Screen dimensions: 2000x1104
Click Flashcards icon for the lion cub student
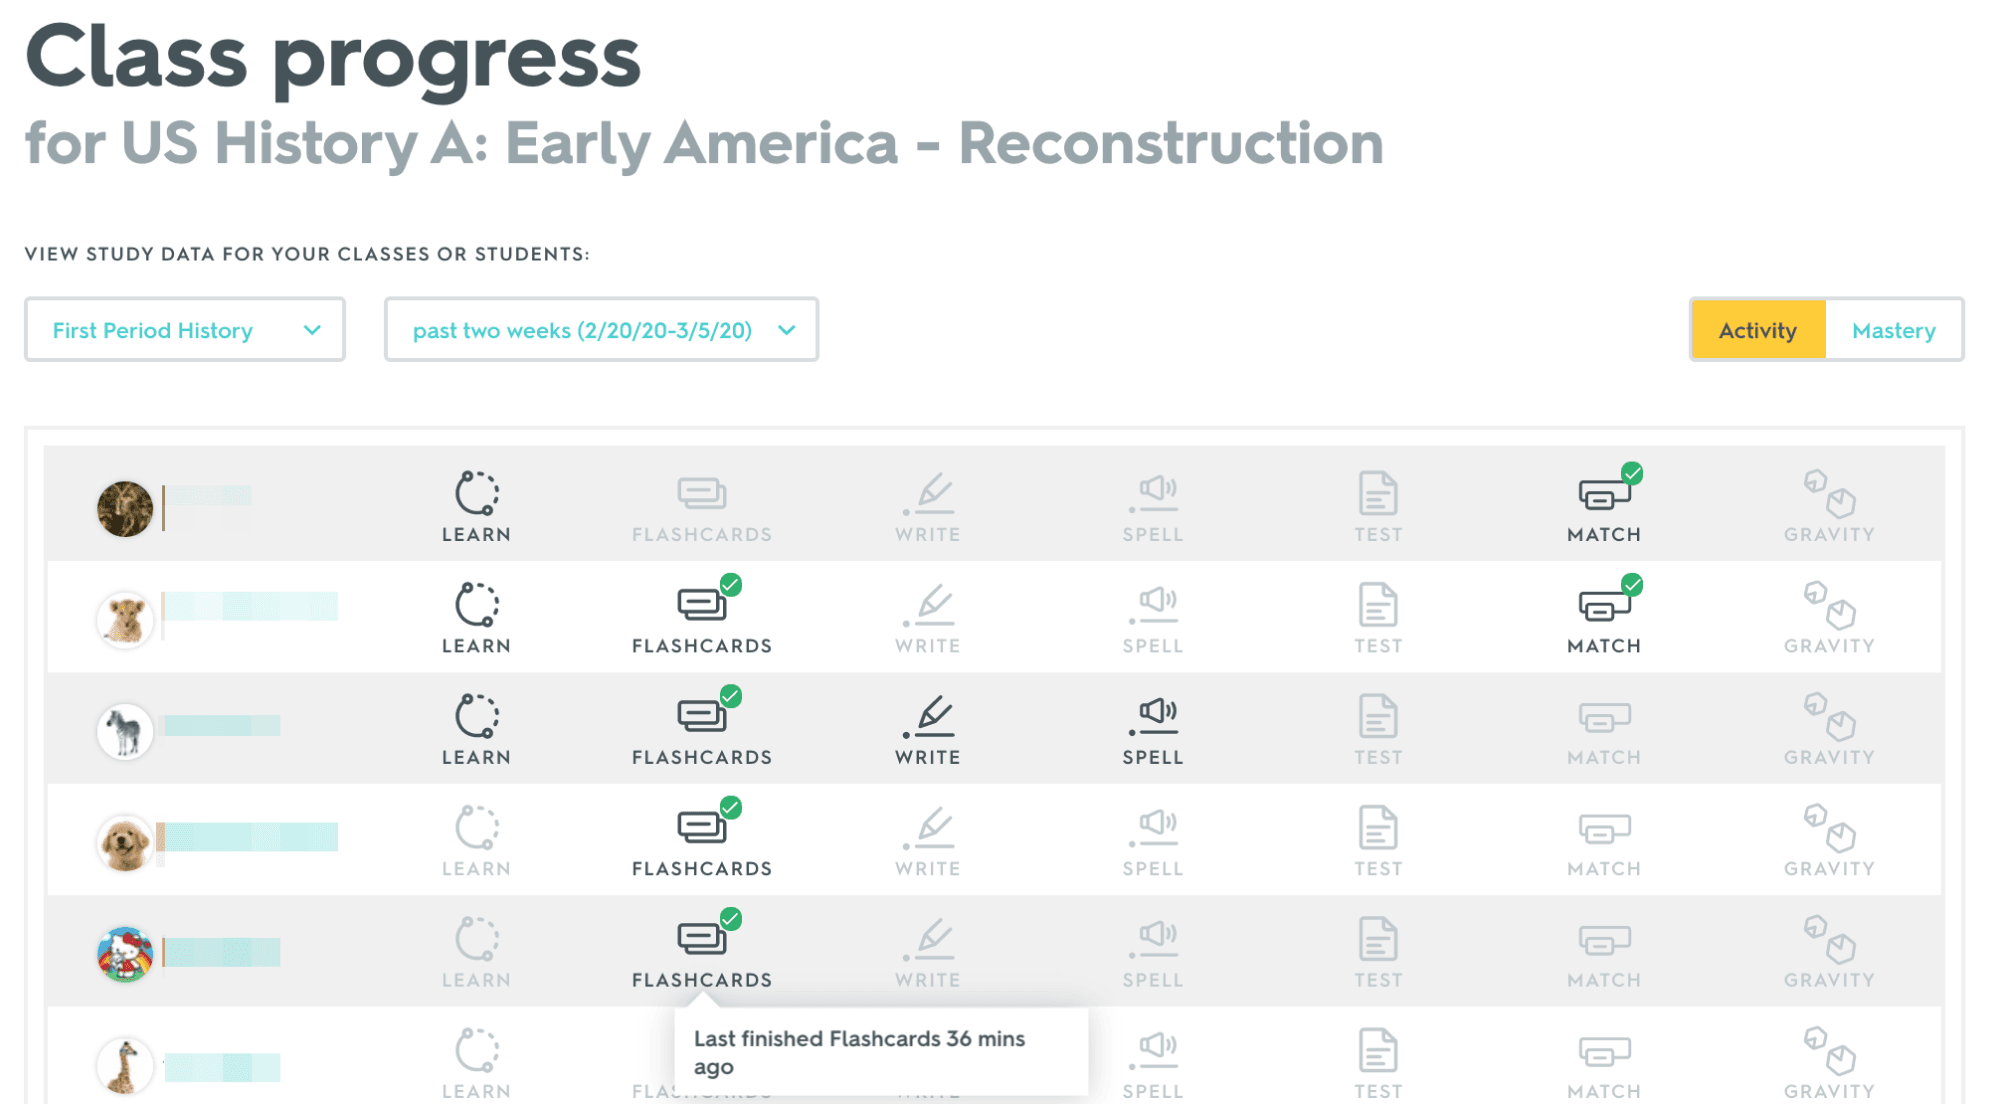click(701, 605)
